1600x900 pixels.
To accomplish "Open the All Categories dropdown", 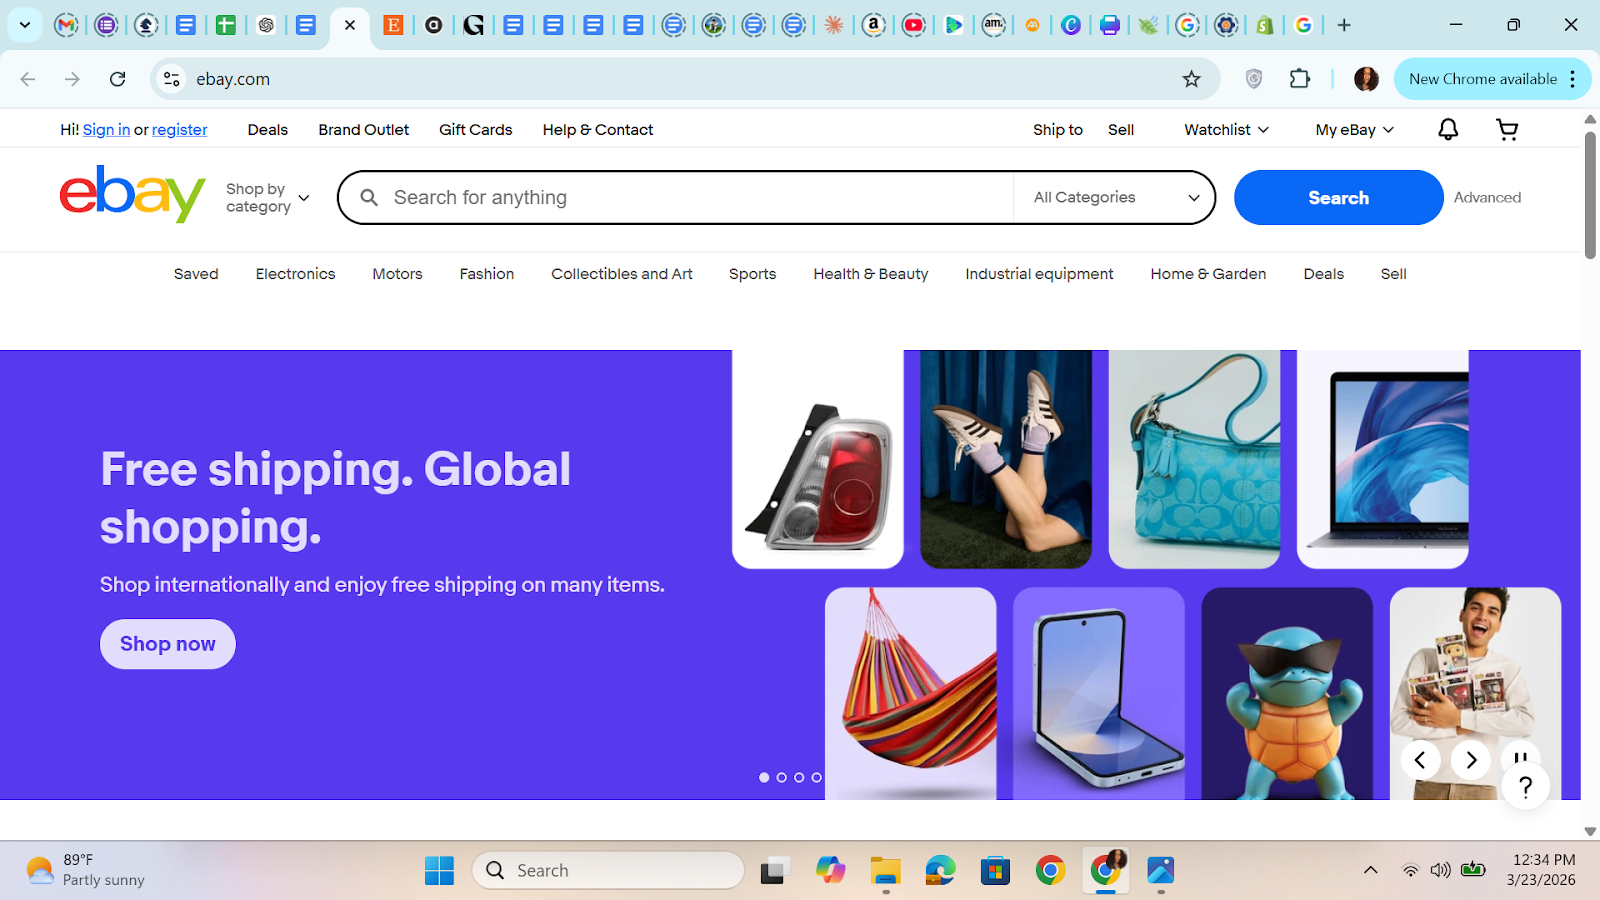I will pyautogui.click(x=1115, y=197).
